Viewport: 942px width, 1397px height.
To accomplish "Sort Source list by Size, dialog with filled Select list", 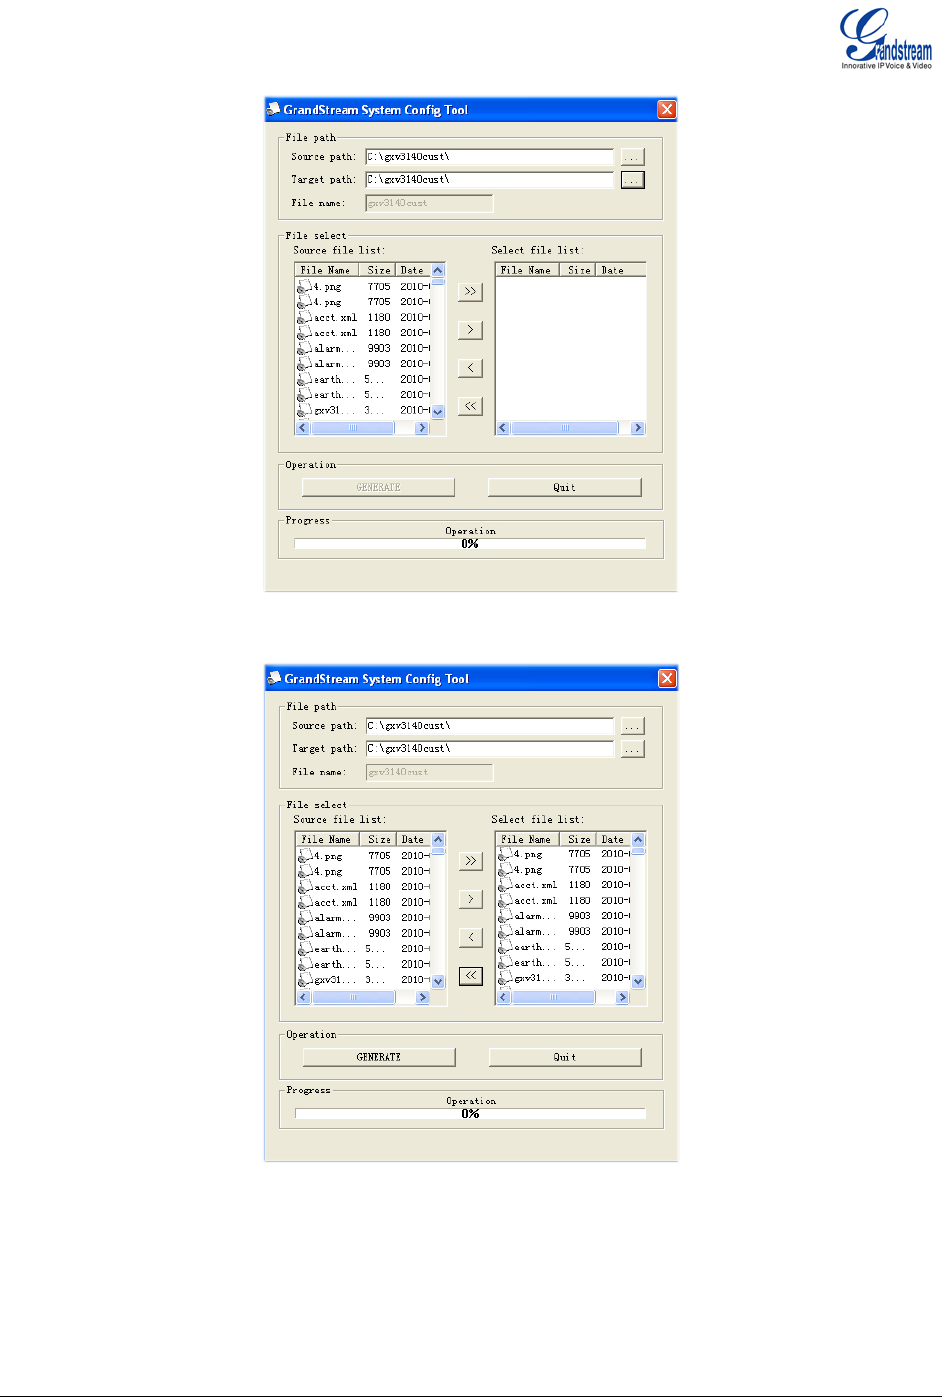I will [x=380, y=839].
